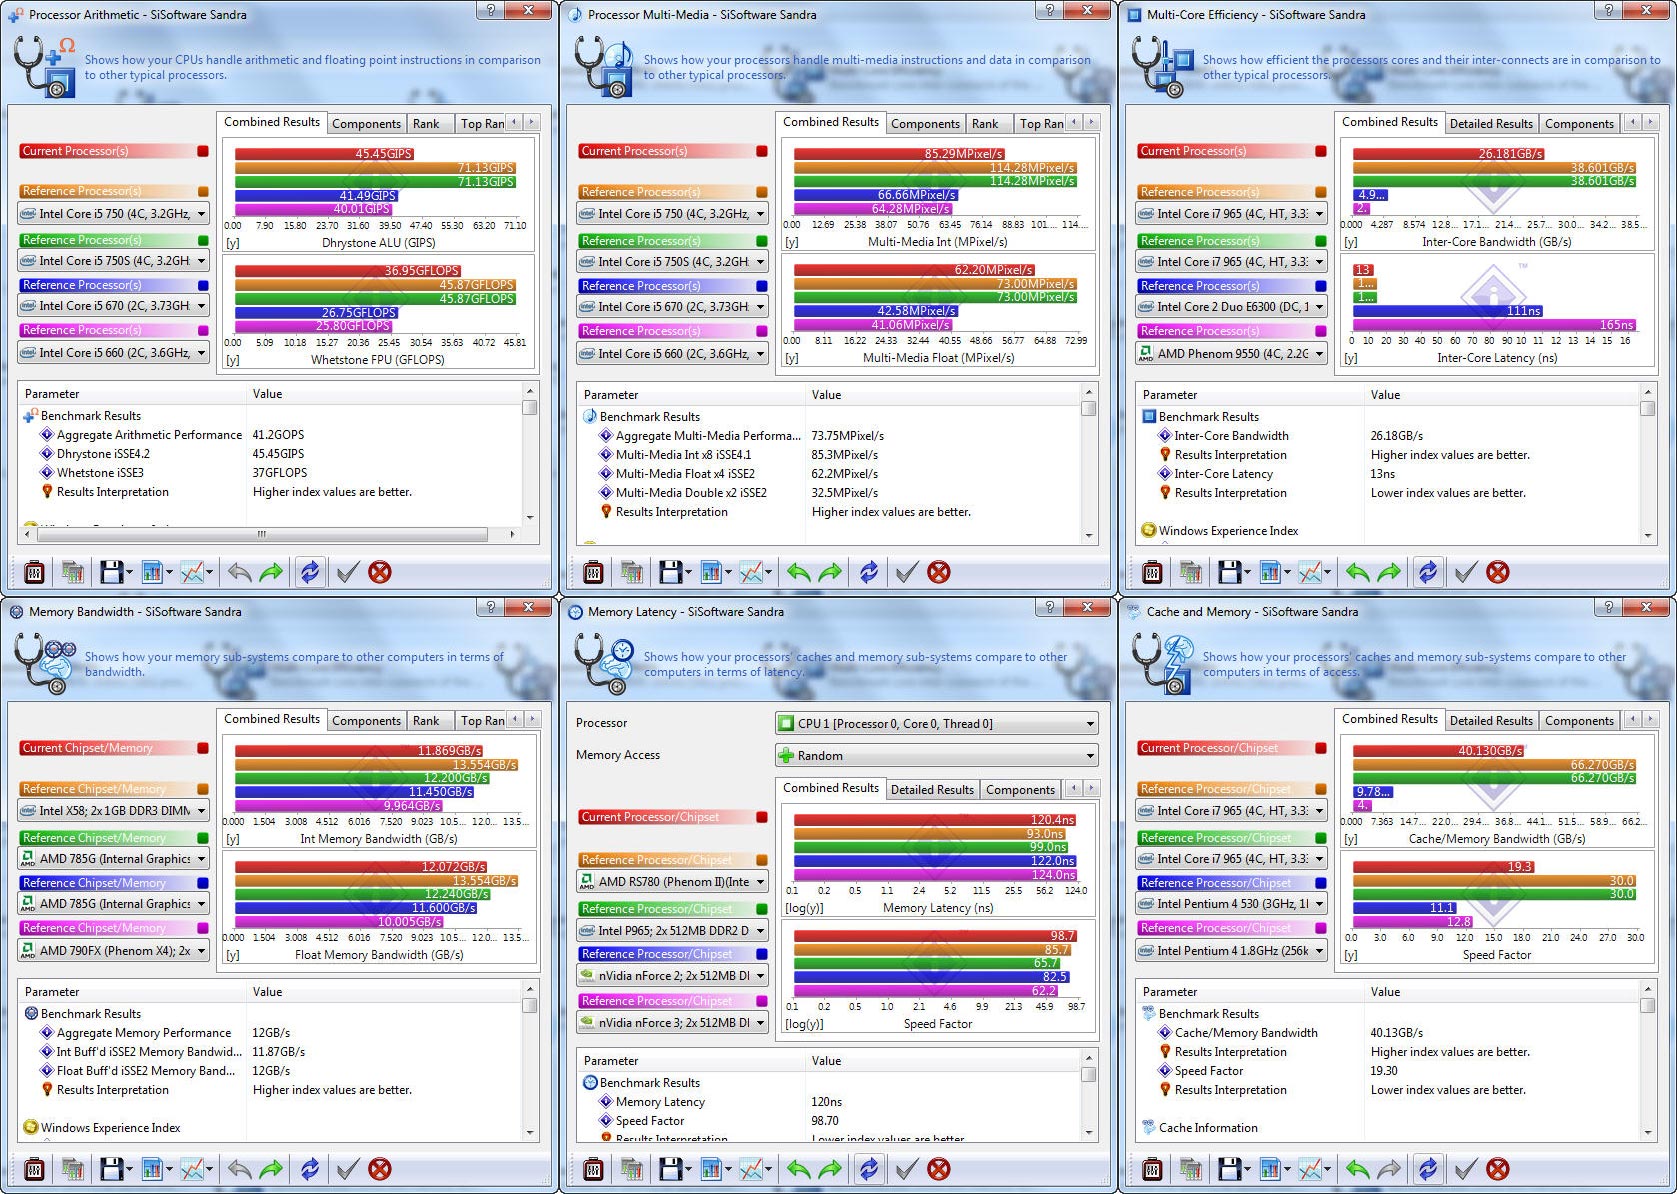The height and width of the screenshot is (1194, 1677).
Task: Click the save icon in Multi-Core Efficiency toolbar
Action: coord(1230,572)
